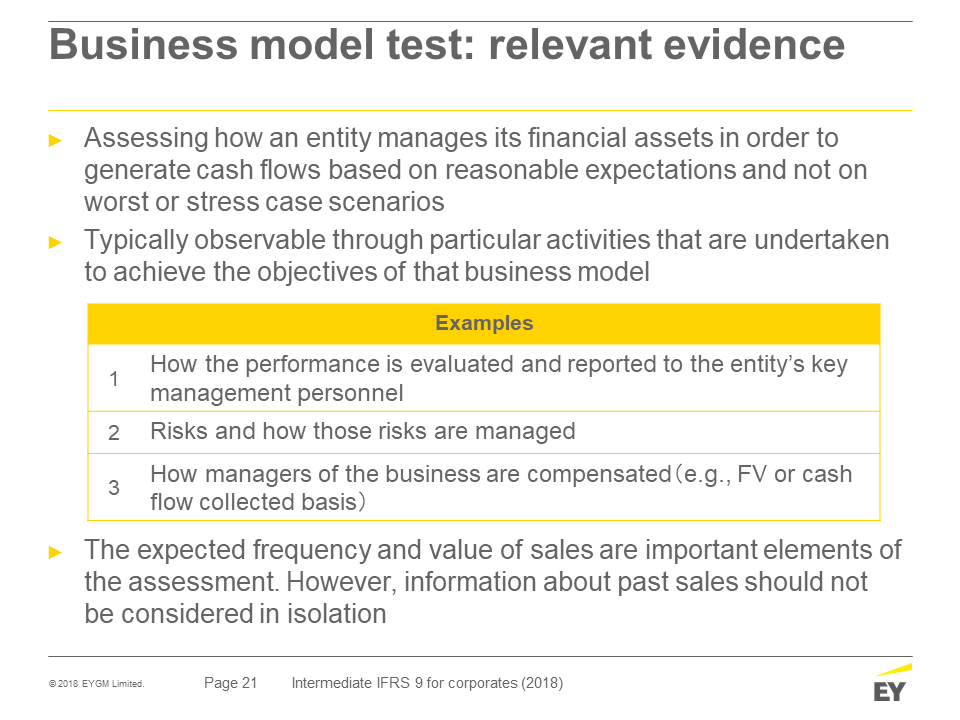Click the second yellow bullet arrow
The width and height of the screenshot is (960, 720).
click(x=55, y=242)
